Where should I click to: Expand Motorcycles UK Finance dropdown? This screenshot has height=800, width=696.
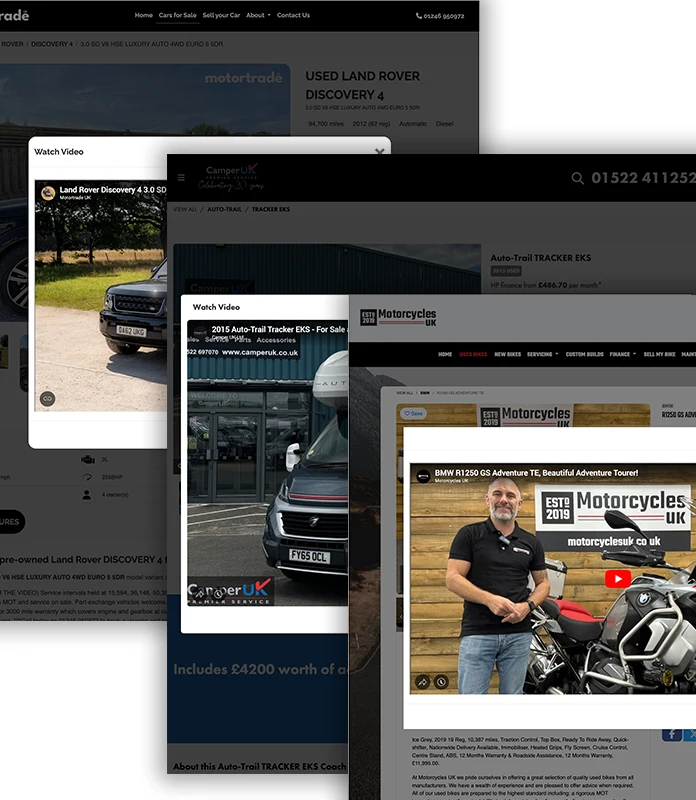click(x=623, y=354)
